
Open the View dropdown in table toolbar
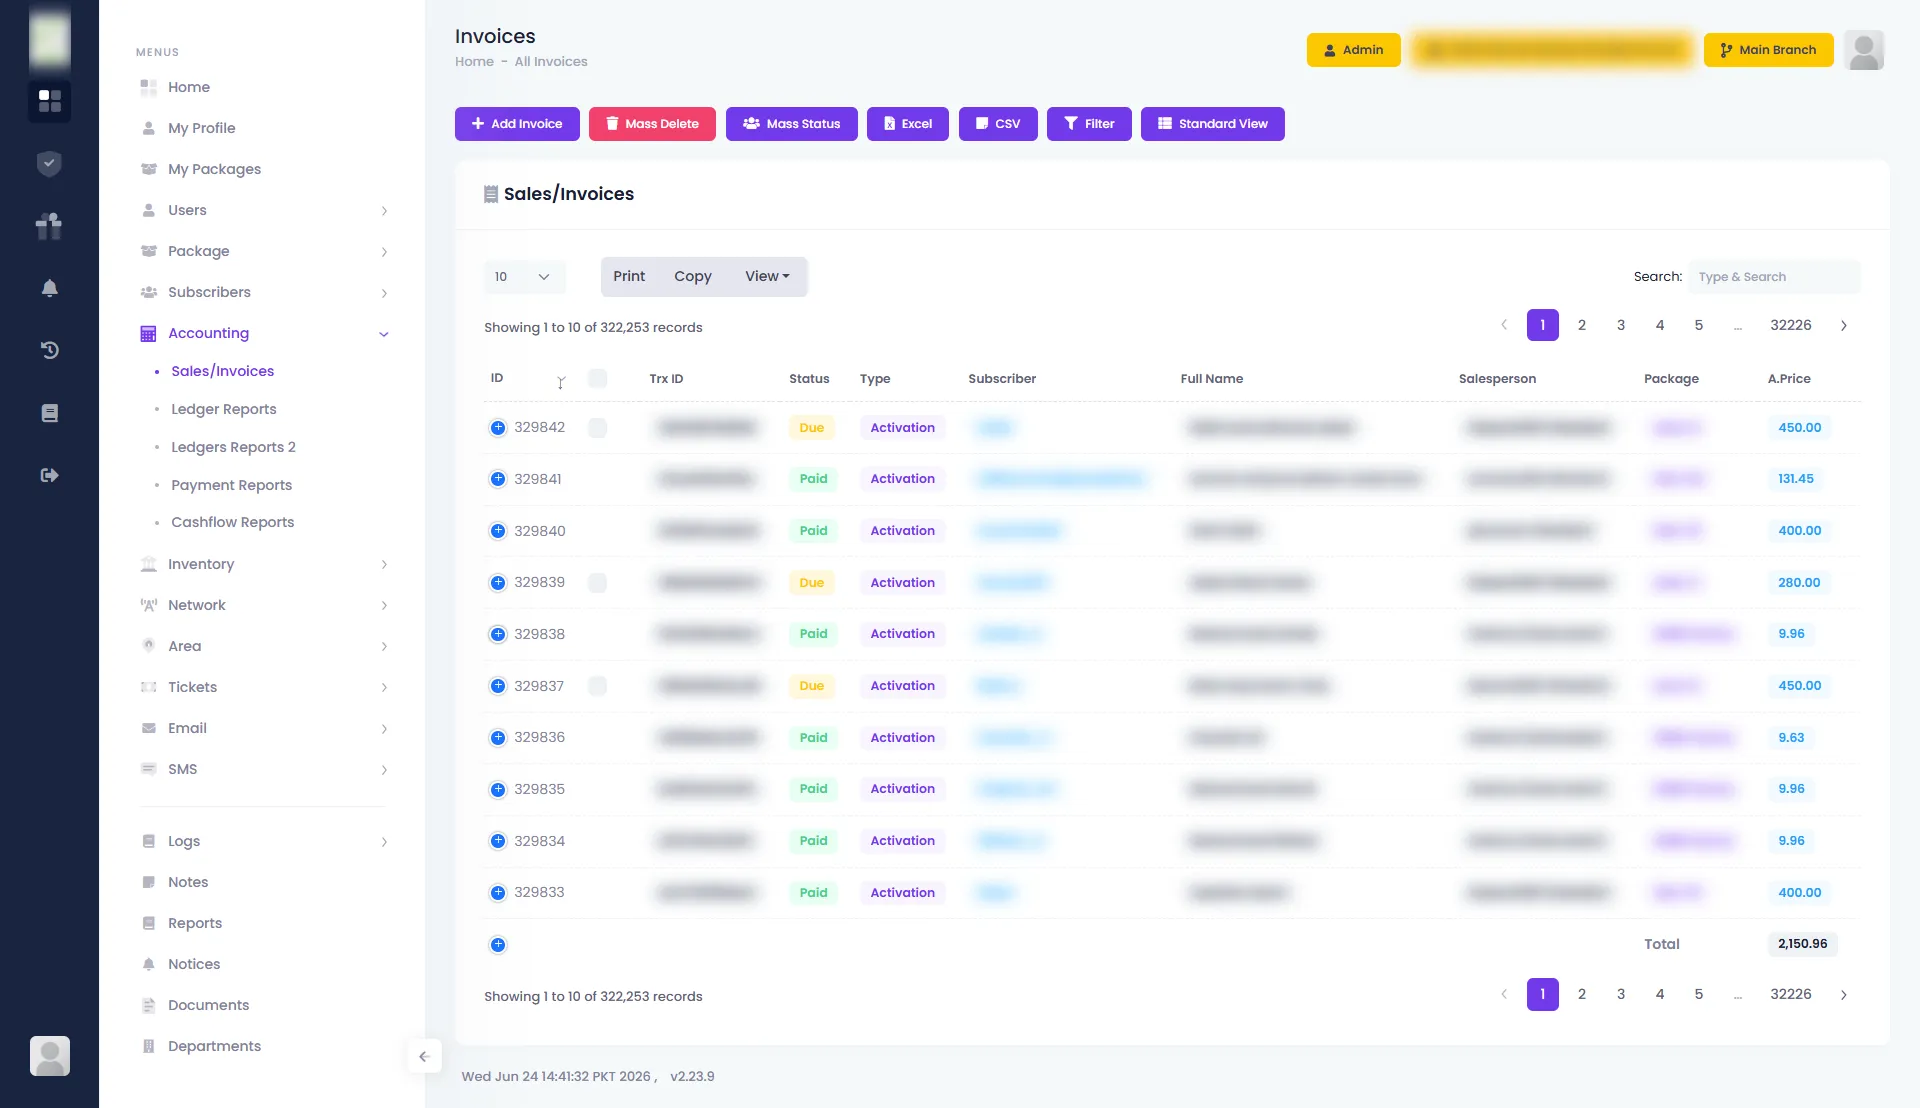pyautogui.click(x=767, y=276)
